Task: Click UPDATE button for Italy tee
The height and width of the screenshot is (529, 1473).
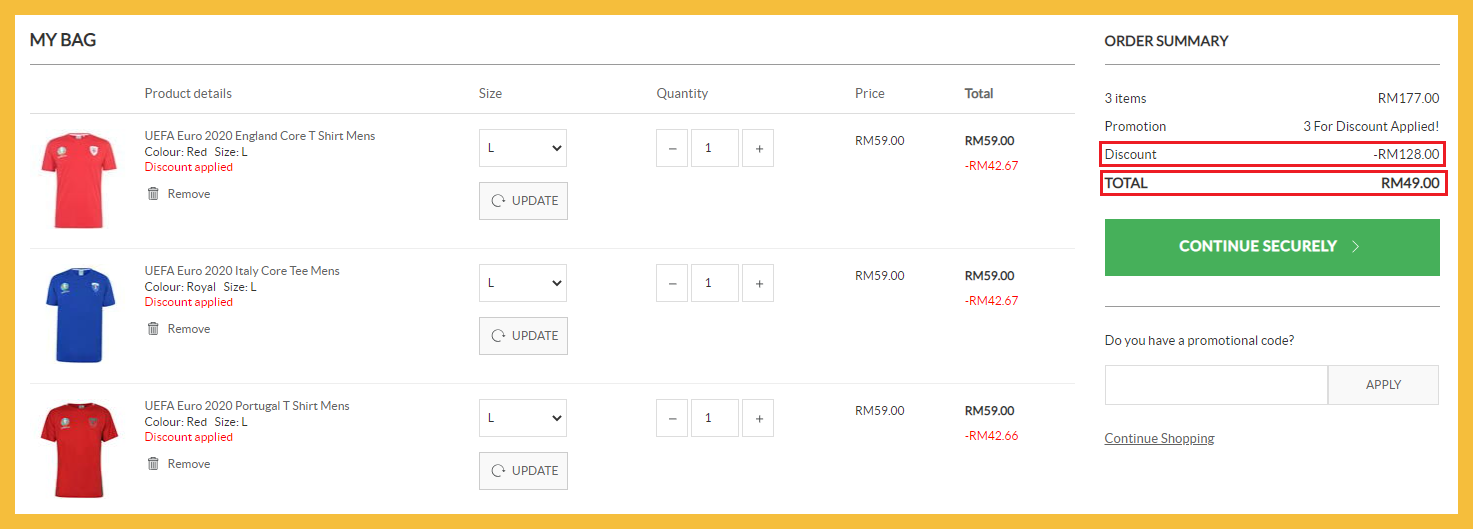Action: click(523, 336)
